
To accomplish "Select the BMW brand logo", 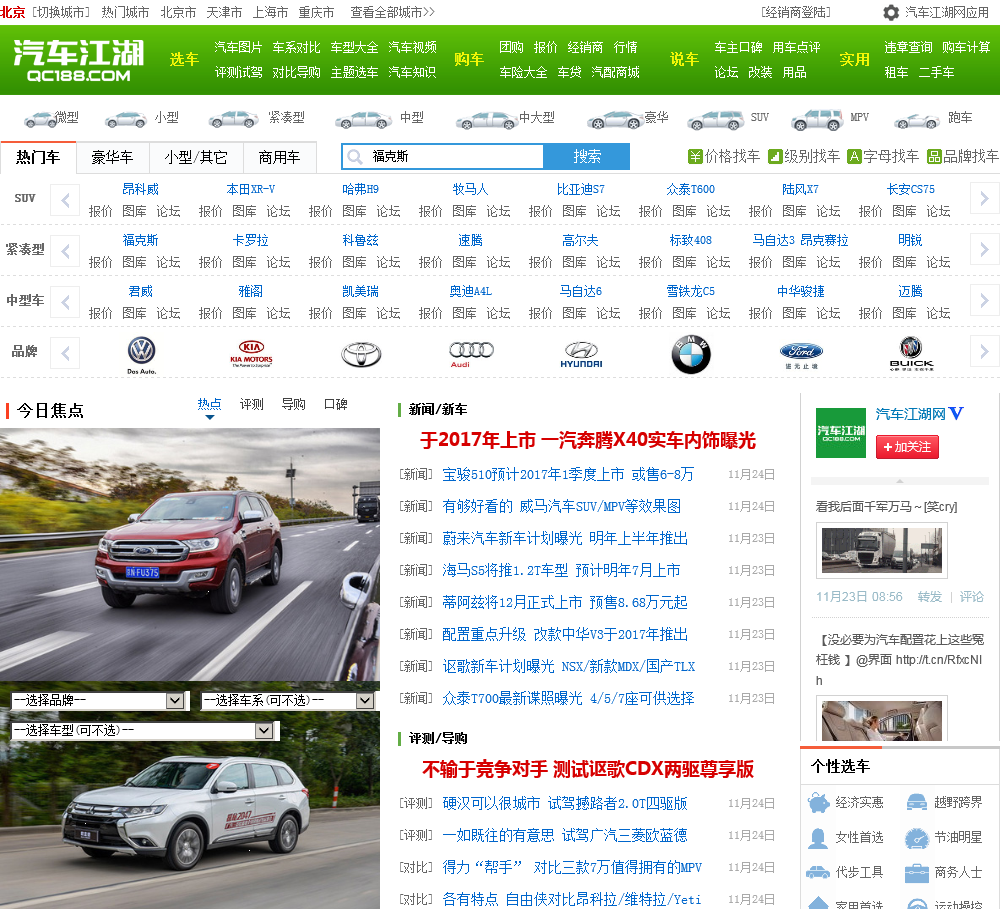I will pyautogui.click(x=691, y=354).
